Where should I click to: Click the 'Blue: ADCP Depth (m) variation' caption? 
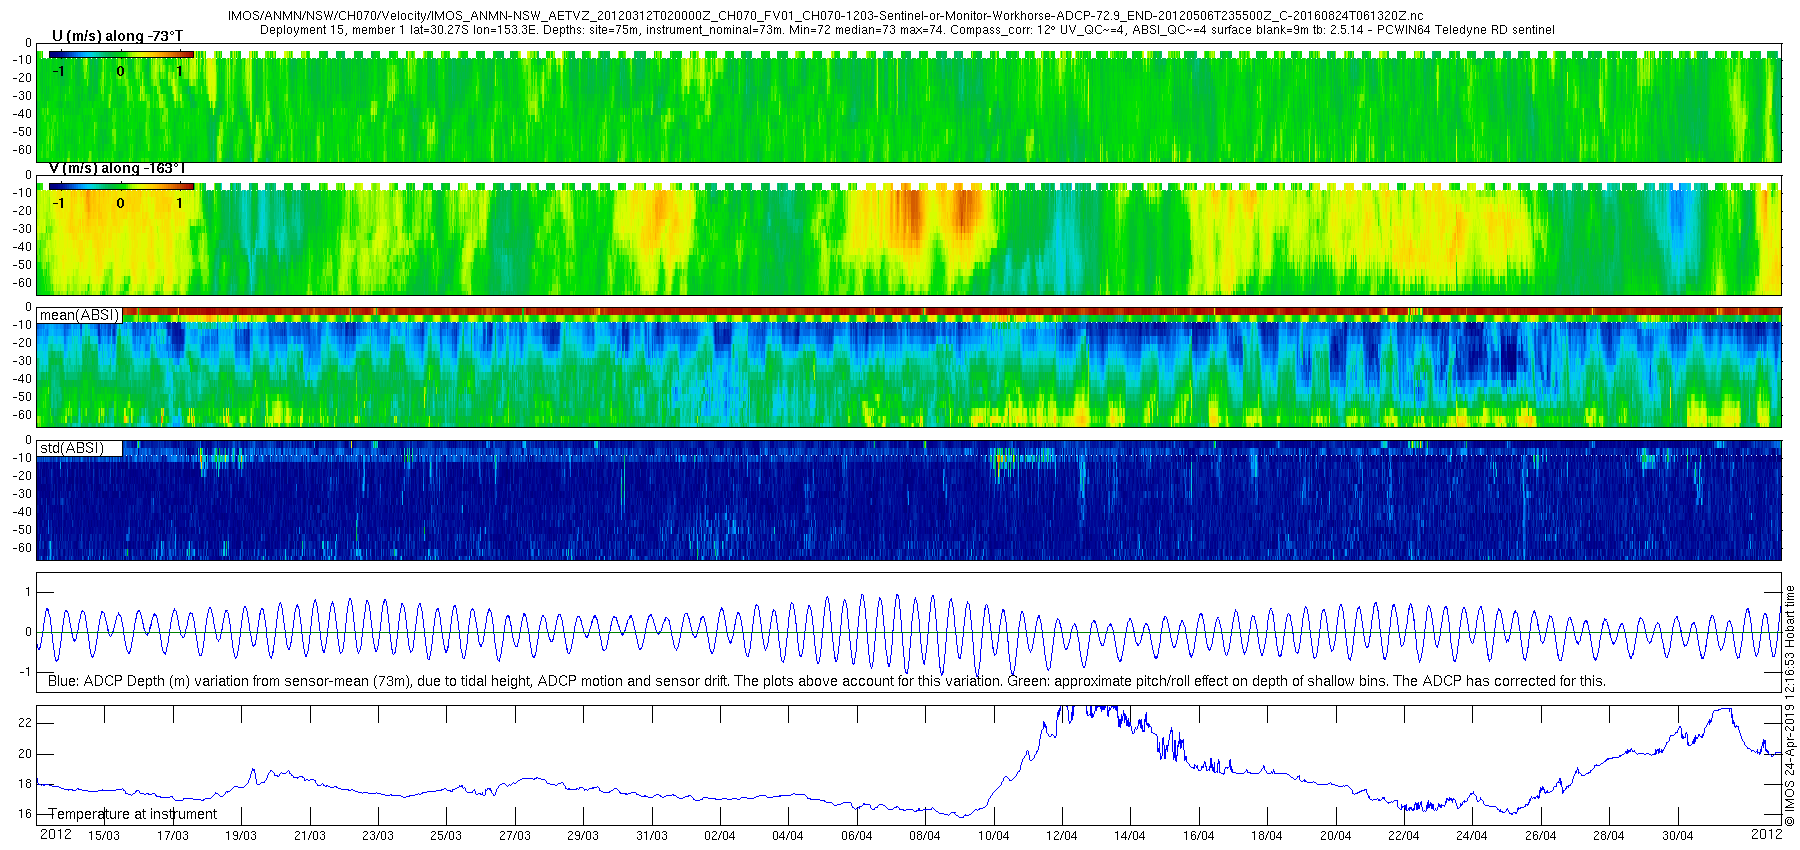pyautogui.click(x=826, y=681)
